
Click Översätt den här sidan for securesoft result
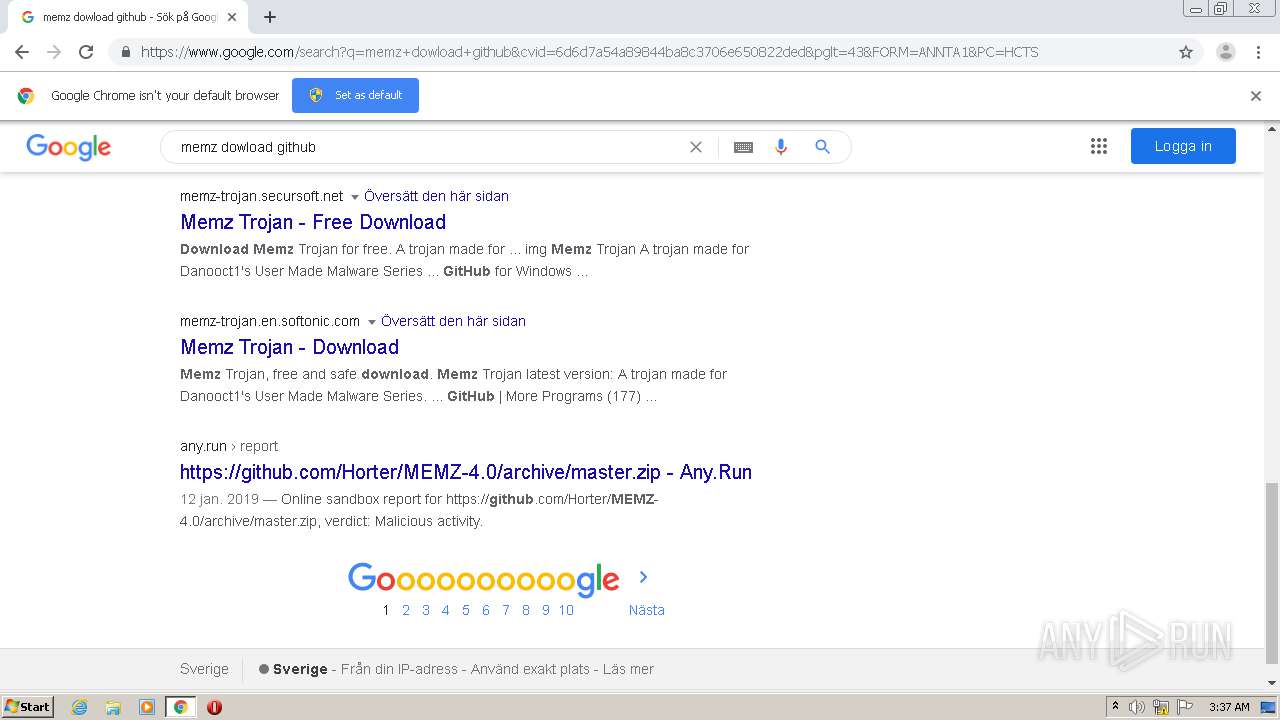[436, 196]
